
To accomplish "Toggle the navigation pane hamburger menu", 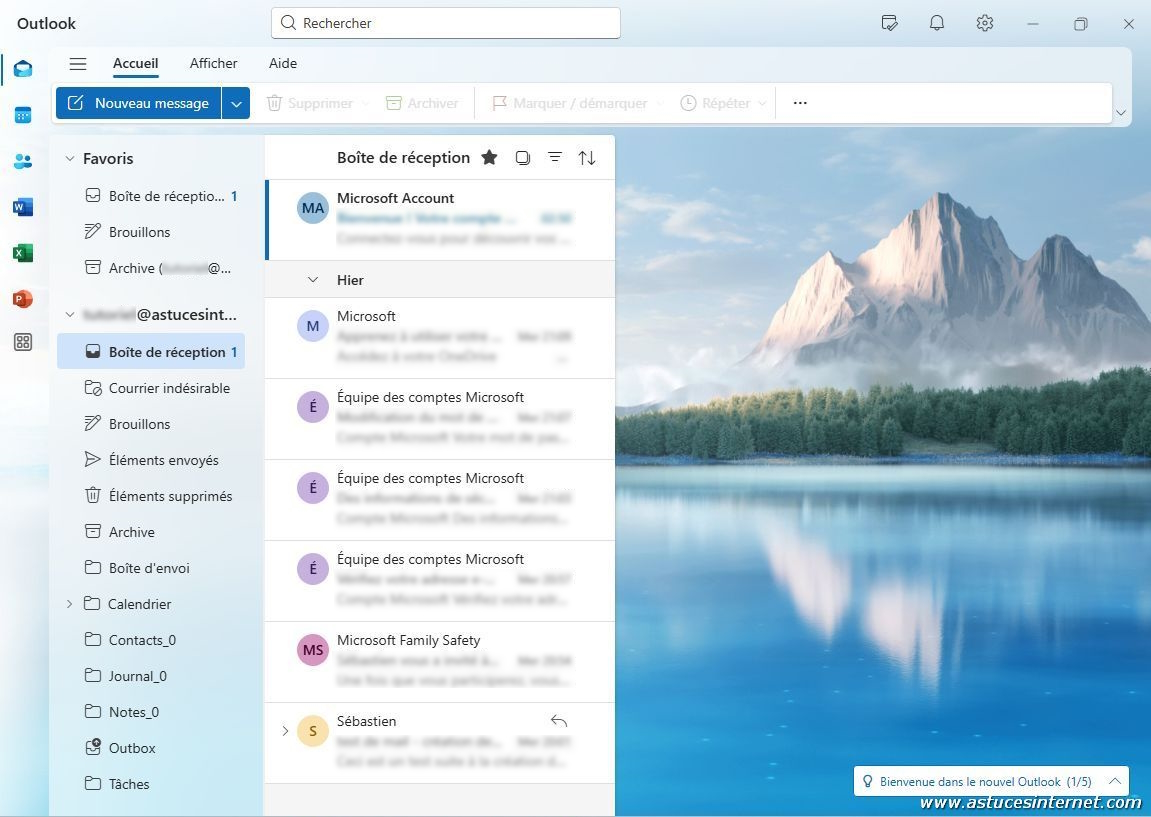I will point(78,64).
